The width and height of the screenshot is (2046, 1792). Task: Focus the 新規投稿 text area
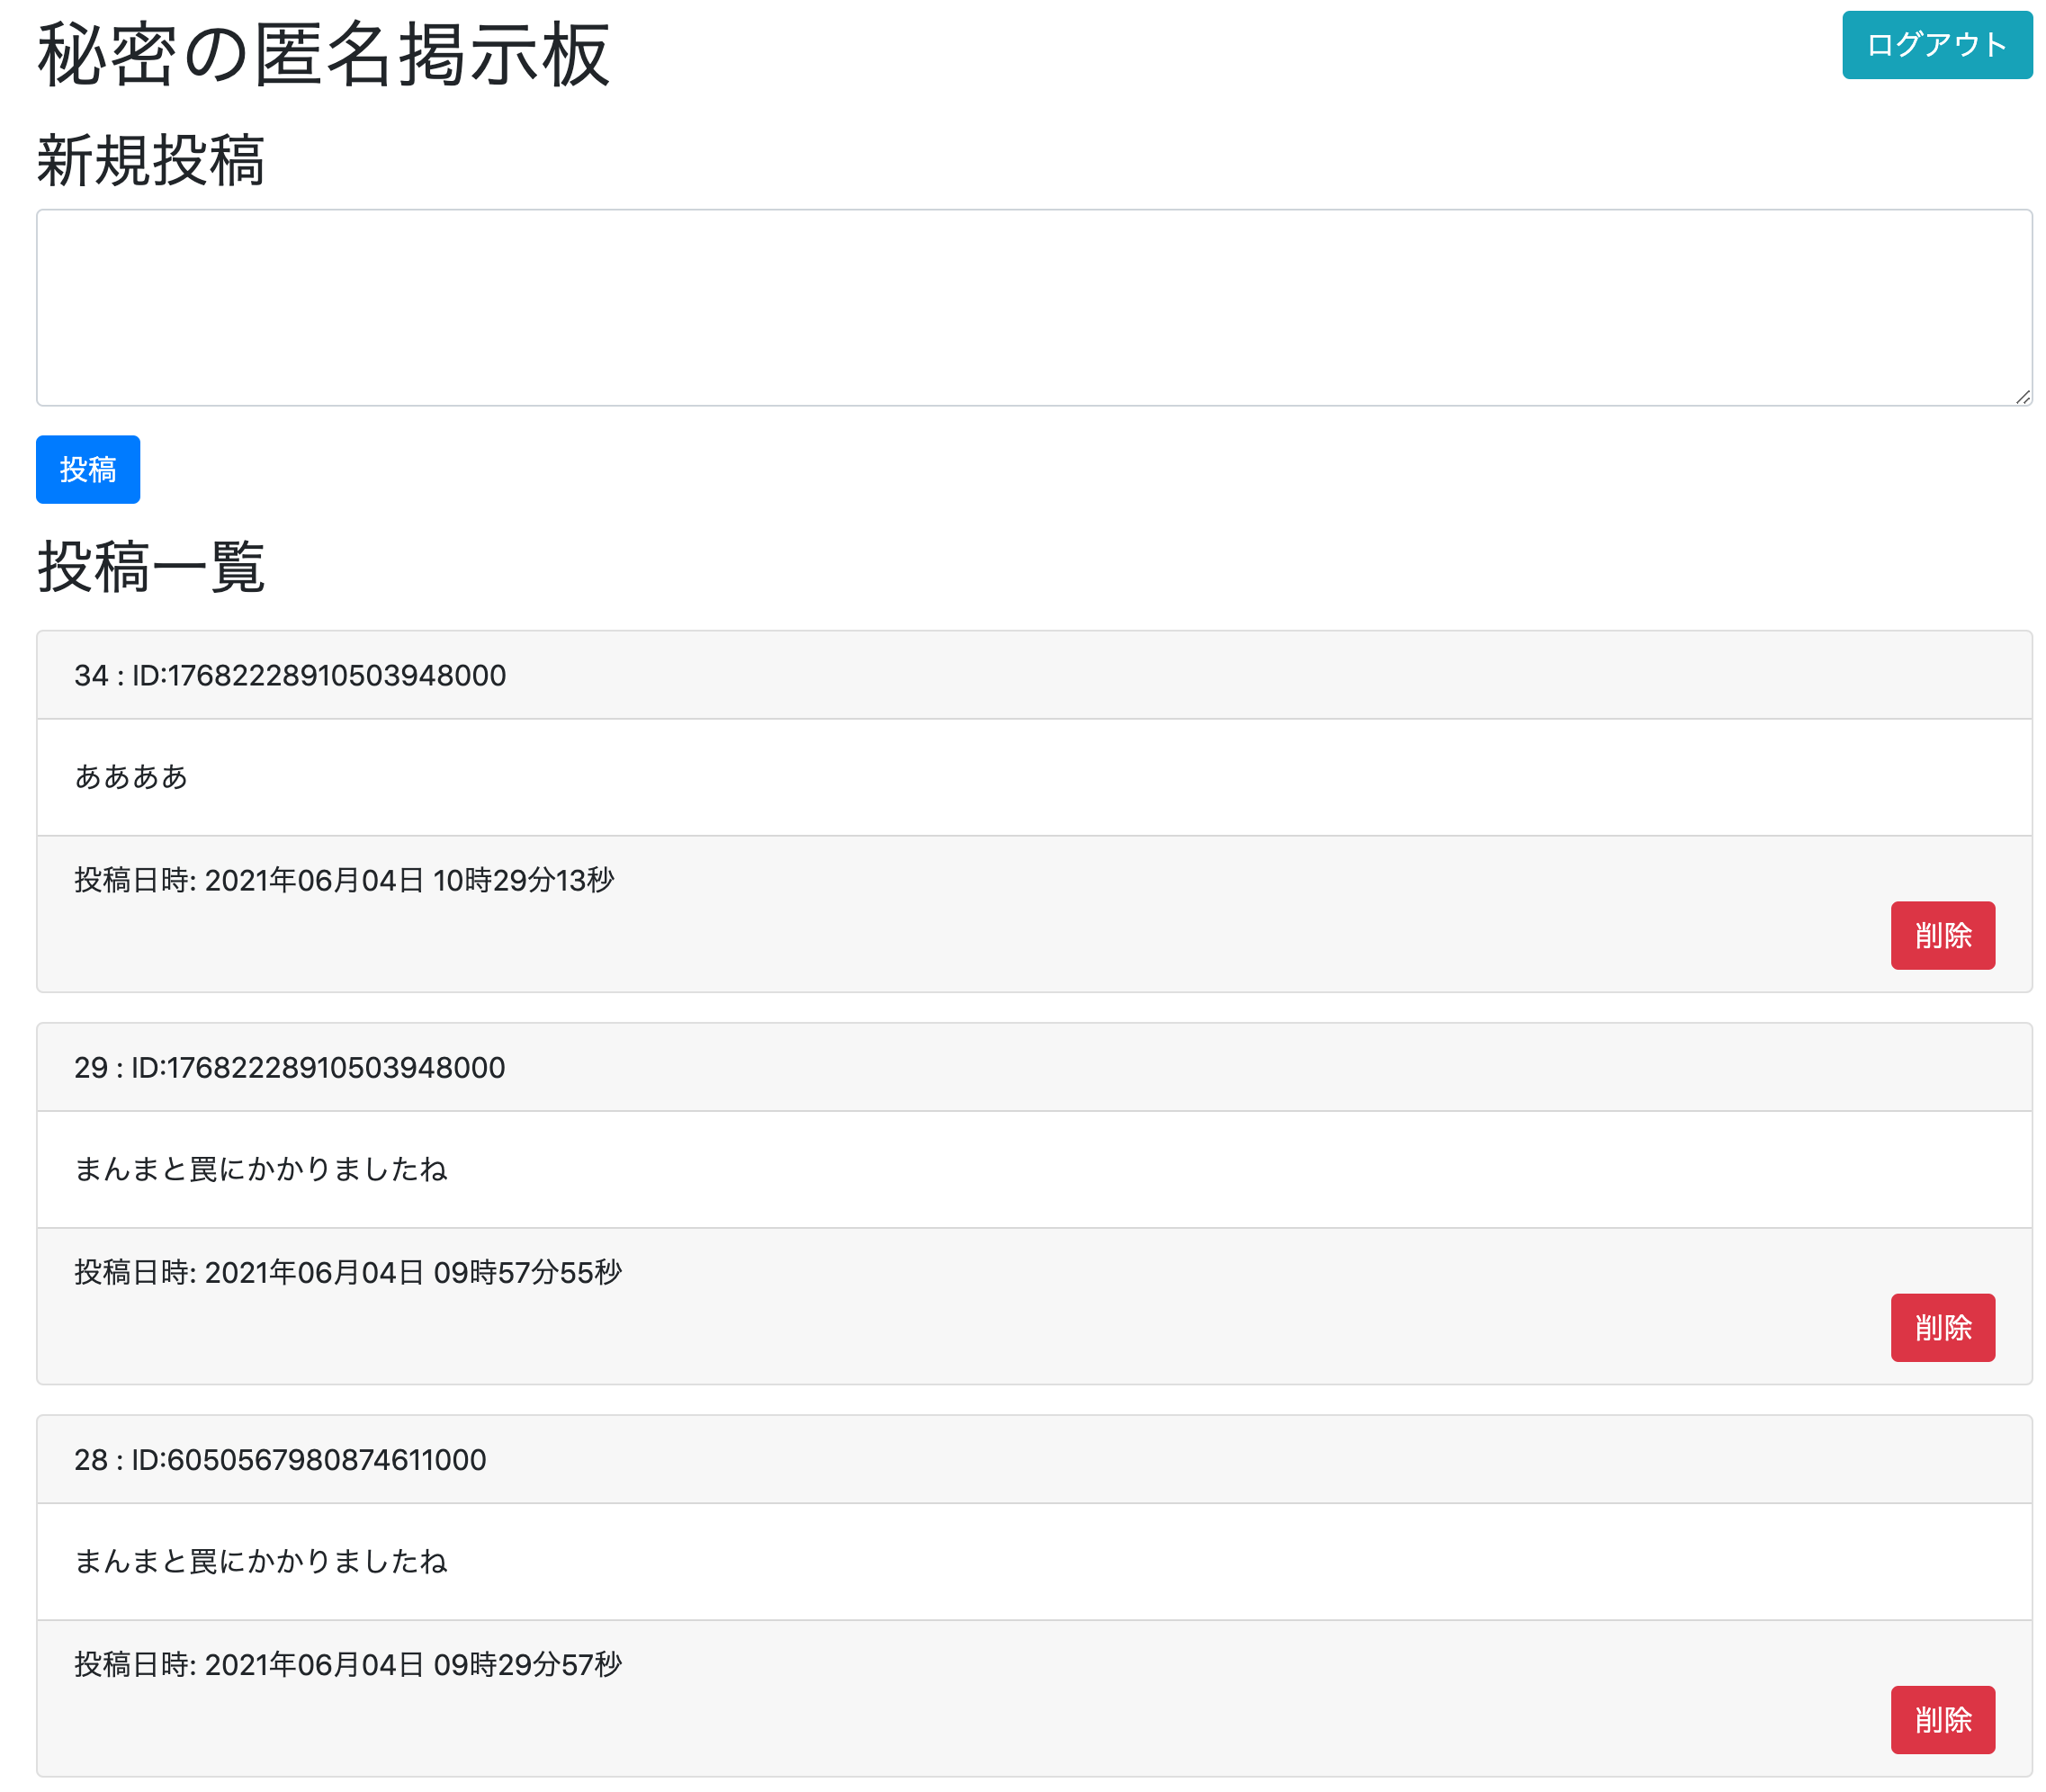(x=1034, y=308)
